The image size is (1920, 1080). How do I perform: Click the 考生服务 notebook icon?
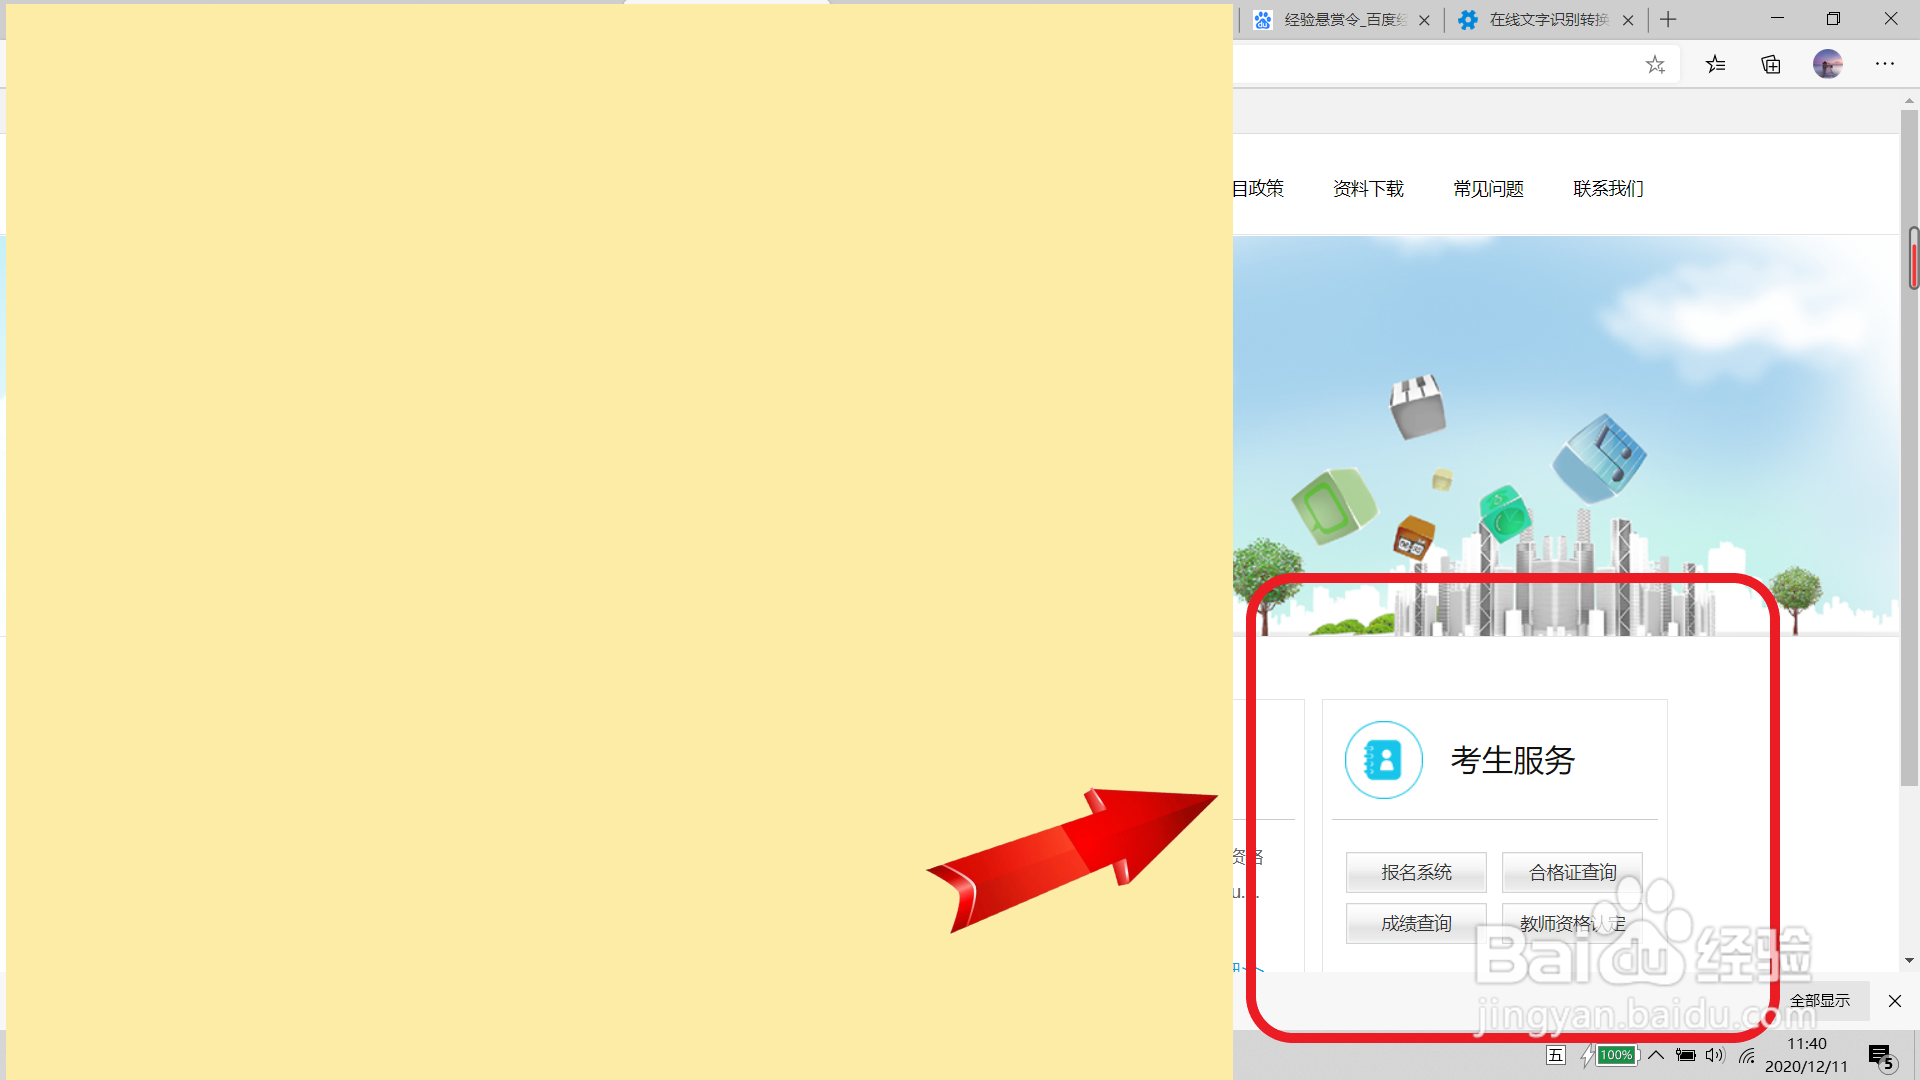(1383, 760)
